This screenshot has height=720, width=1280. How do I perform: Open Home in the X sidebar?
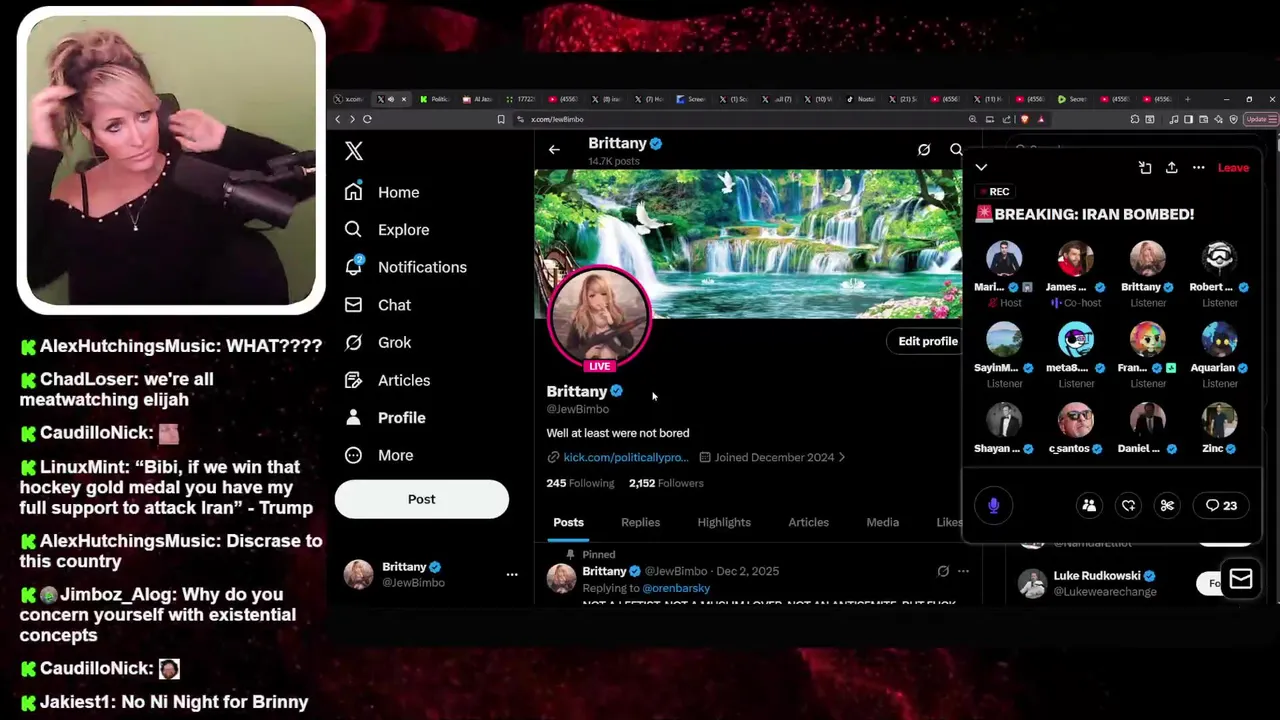tap(382, 192)
